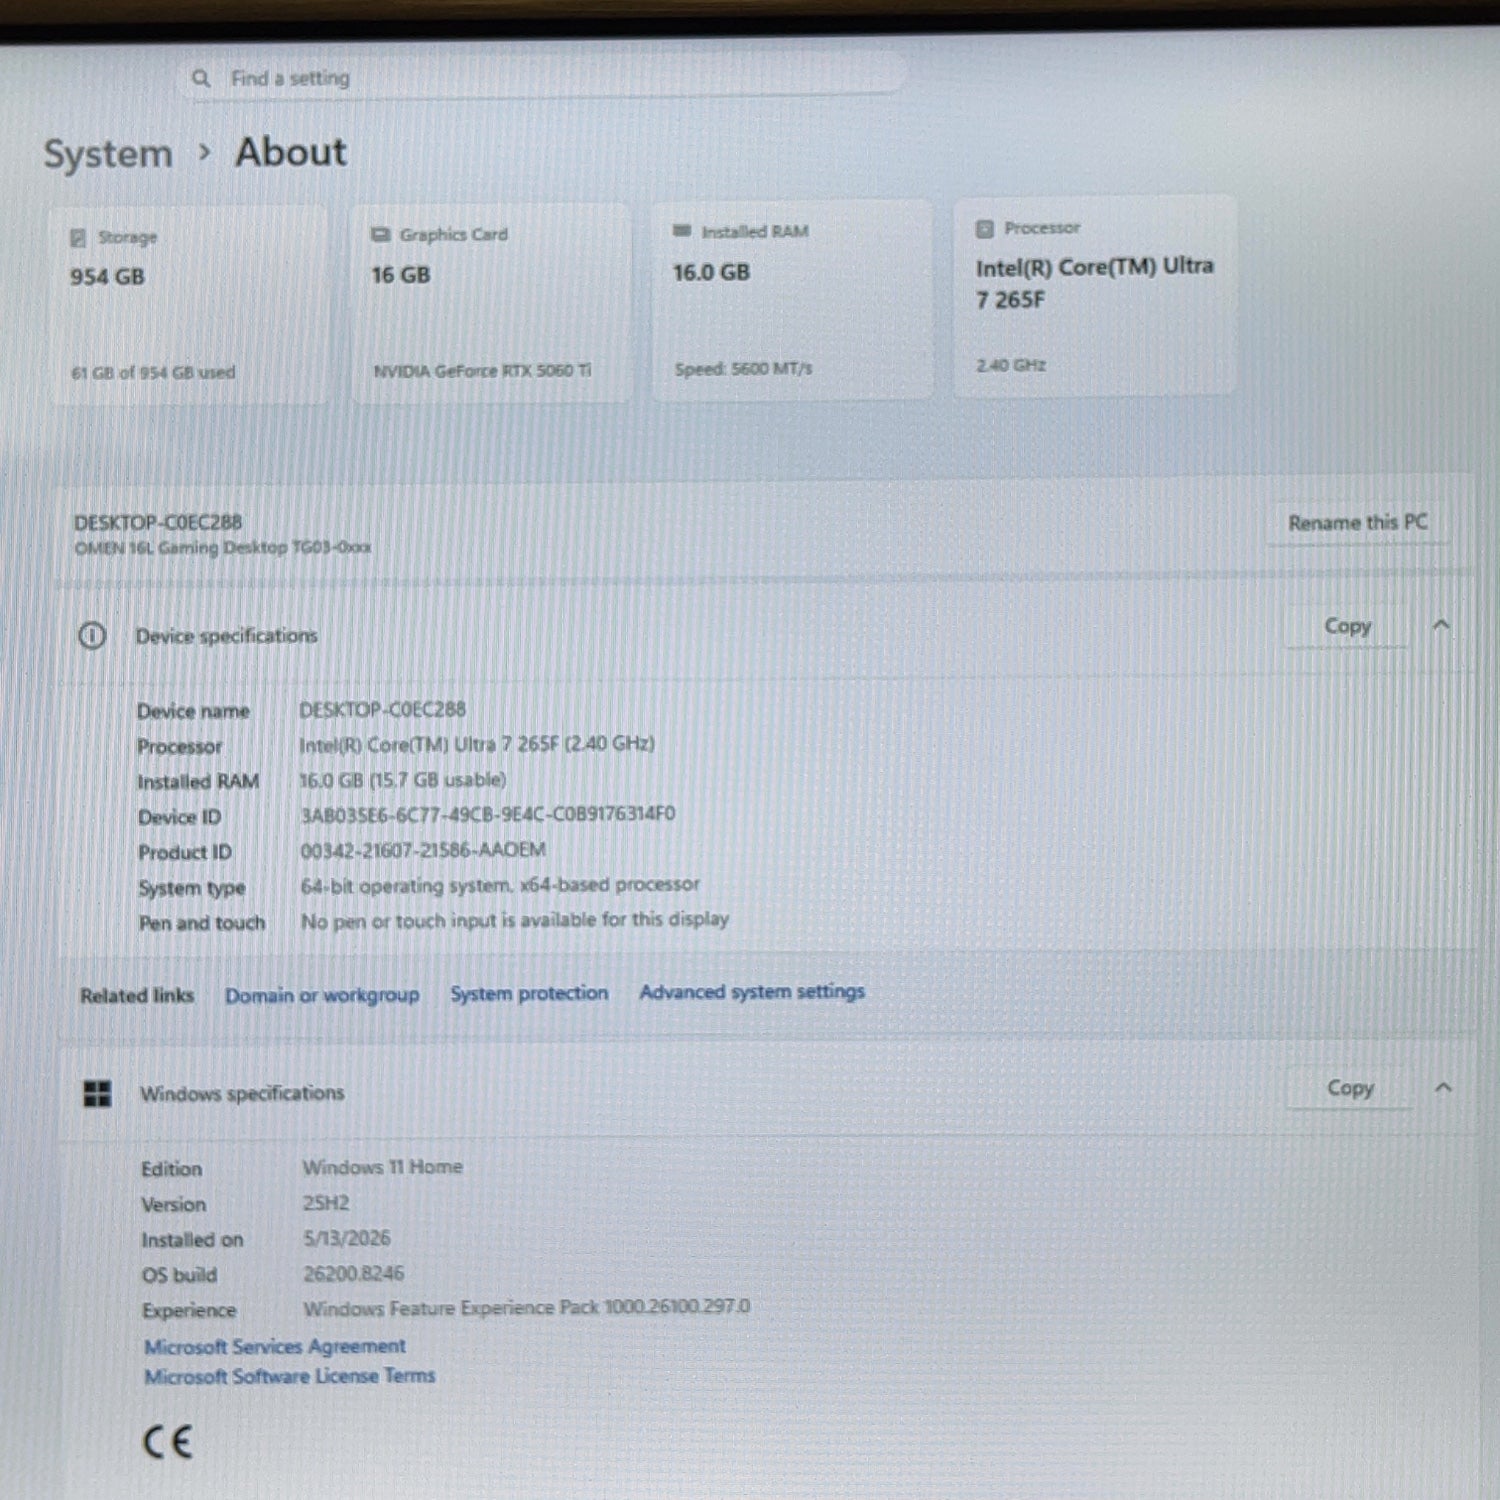The image size is (1500, 1500).
Task: Click the Installed RAM icon
Action: (682, 231)
